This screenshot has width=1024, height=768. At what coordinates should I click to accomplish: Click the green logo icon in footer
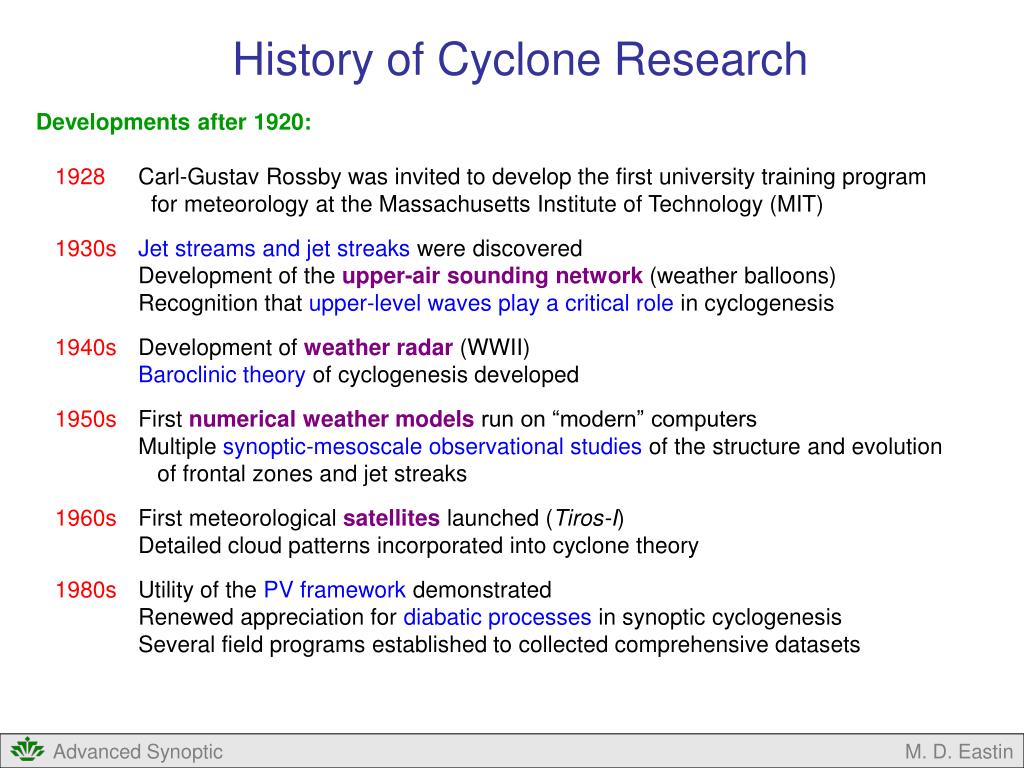tap(27, 750)
